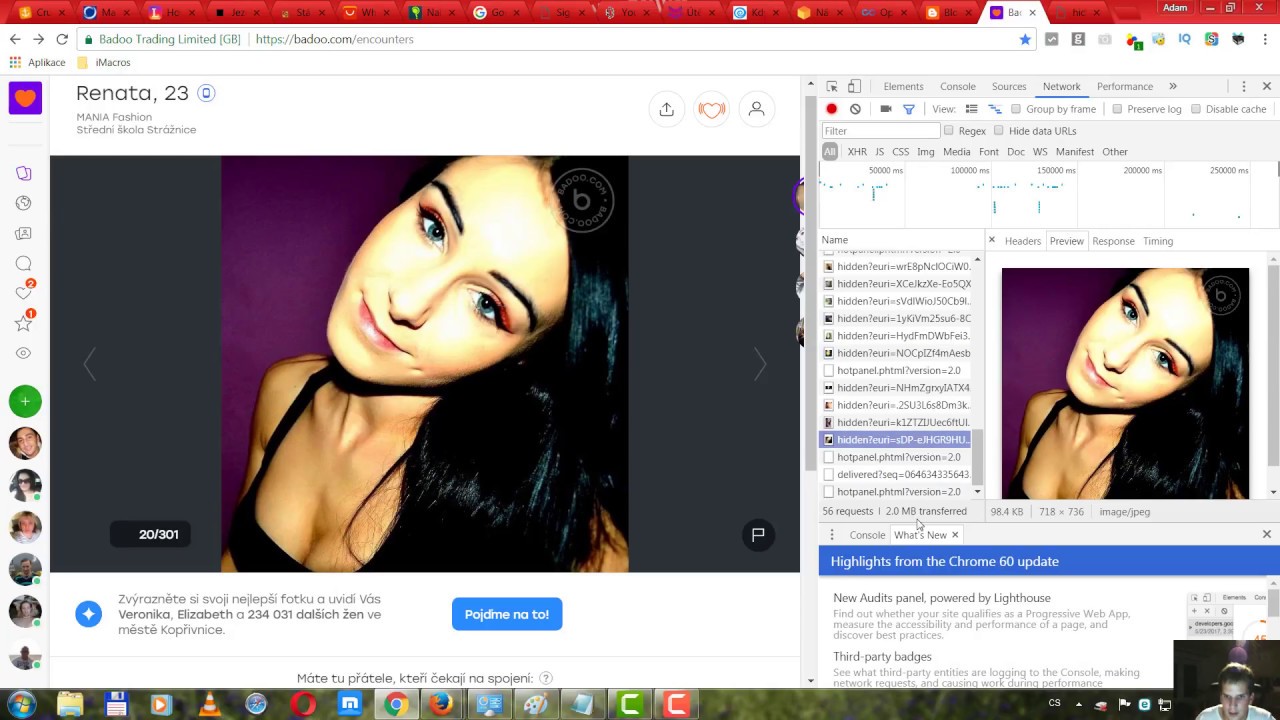Close the What's New drawer tab
The width and height of the screenshot is (1280, 720).
click(955, 535)
